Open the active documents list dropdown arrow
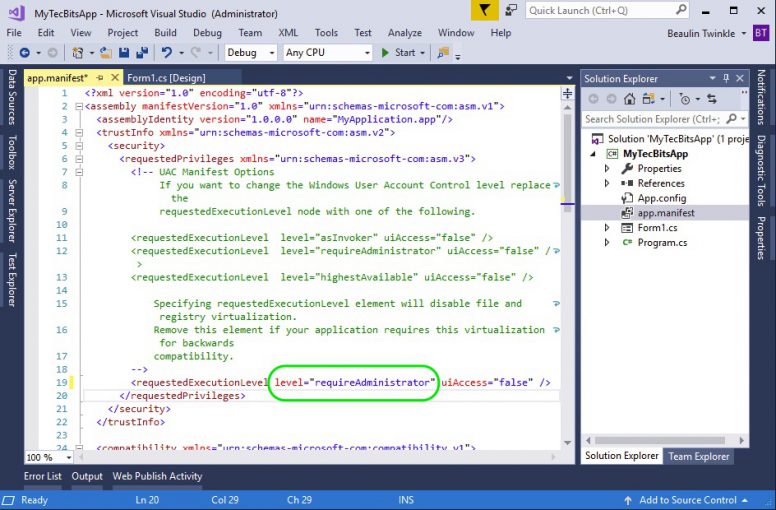The image size is (776, 510). point(569,78)
